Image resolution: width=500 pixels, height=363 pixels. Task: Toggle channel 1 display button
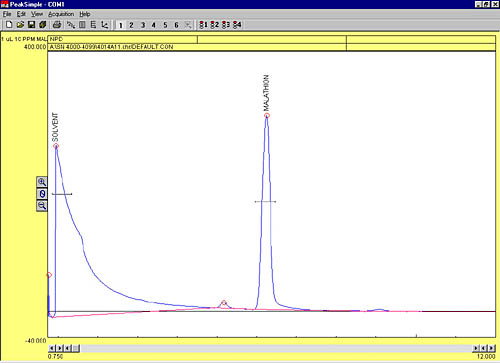pyautogui.click(x=121, y=25)
